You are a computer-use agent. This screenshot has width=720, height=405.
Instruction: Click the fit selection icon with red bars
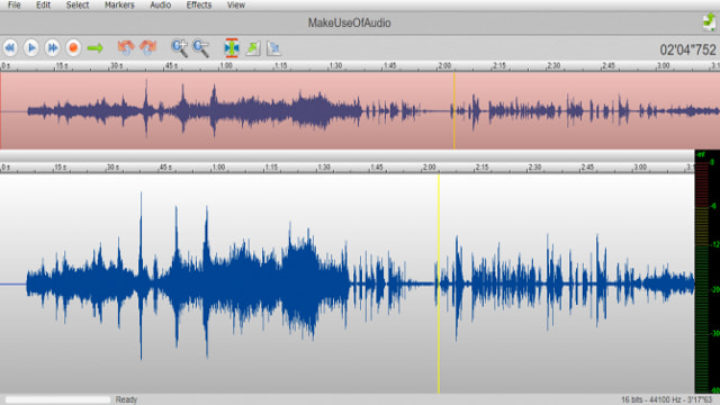231,47
